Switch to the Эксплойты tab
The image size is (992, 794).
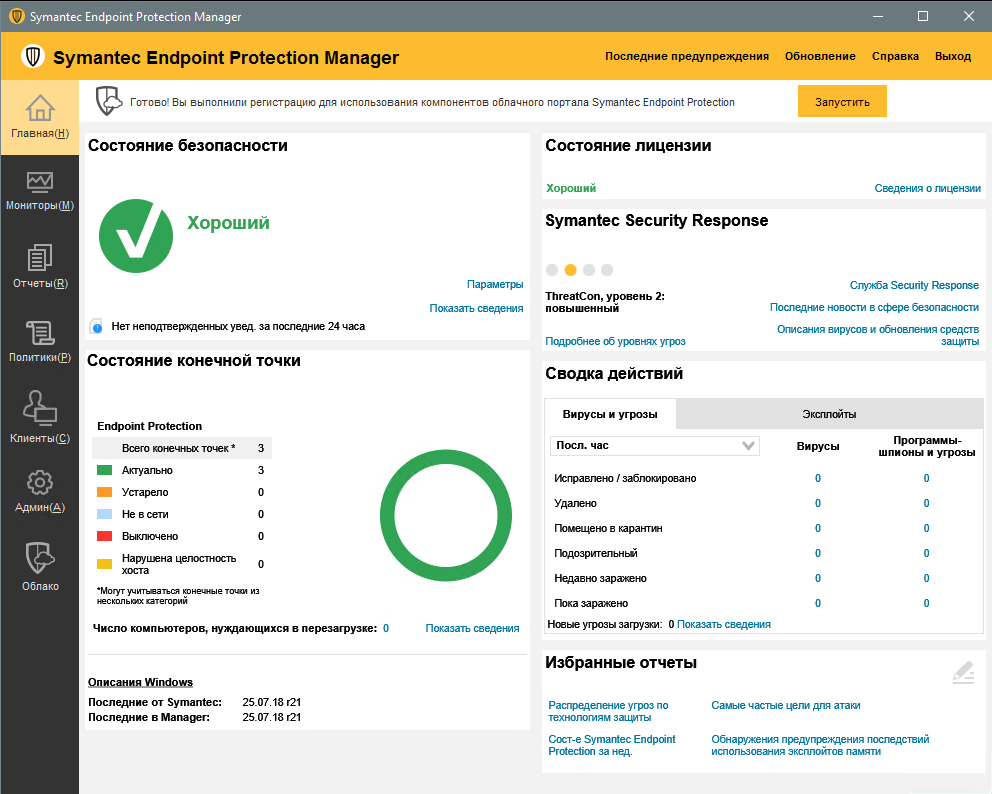coord(829,414)
